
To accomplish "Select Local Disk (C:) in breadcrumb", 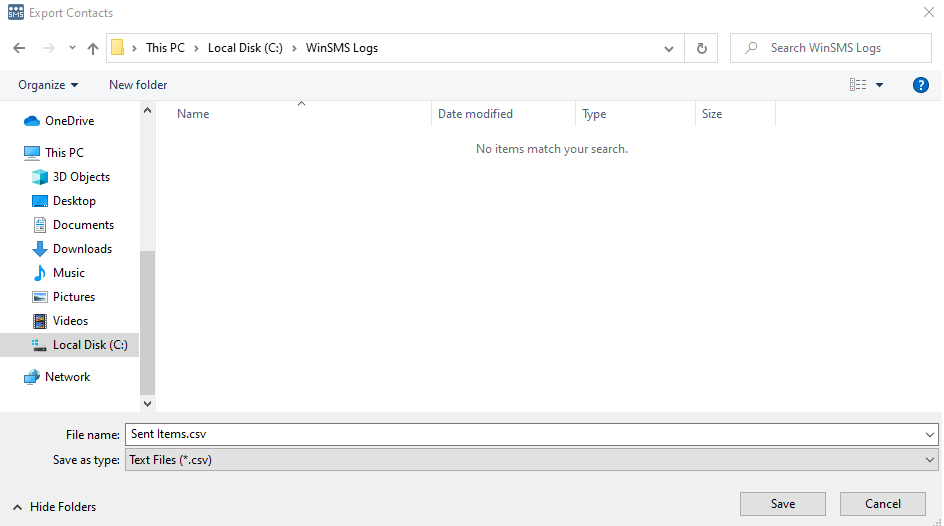I will [245, 48].
